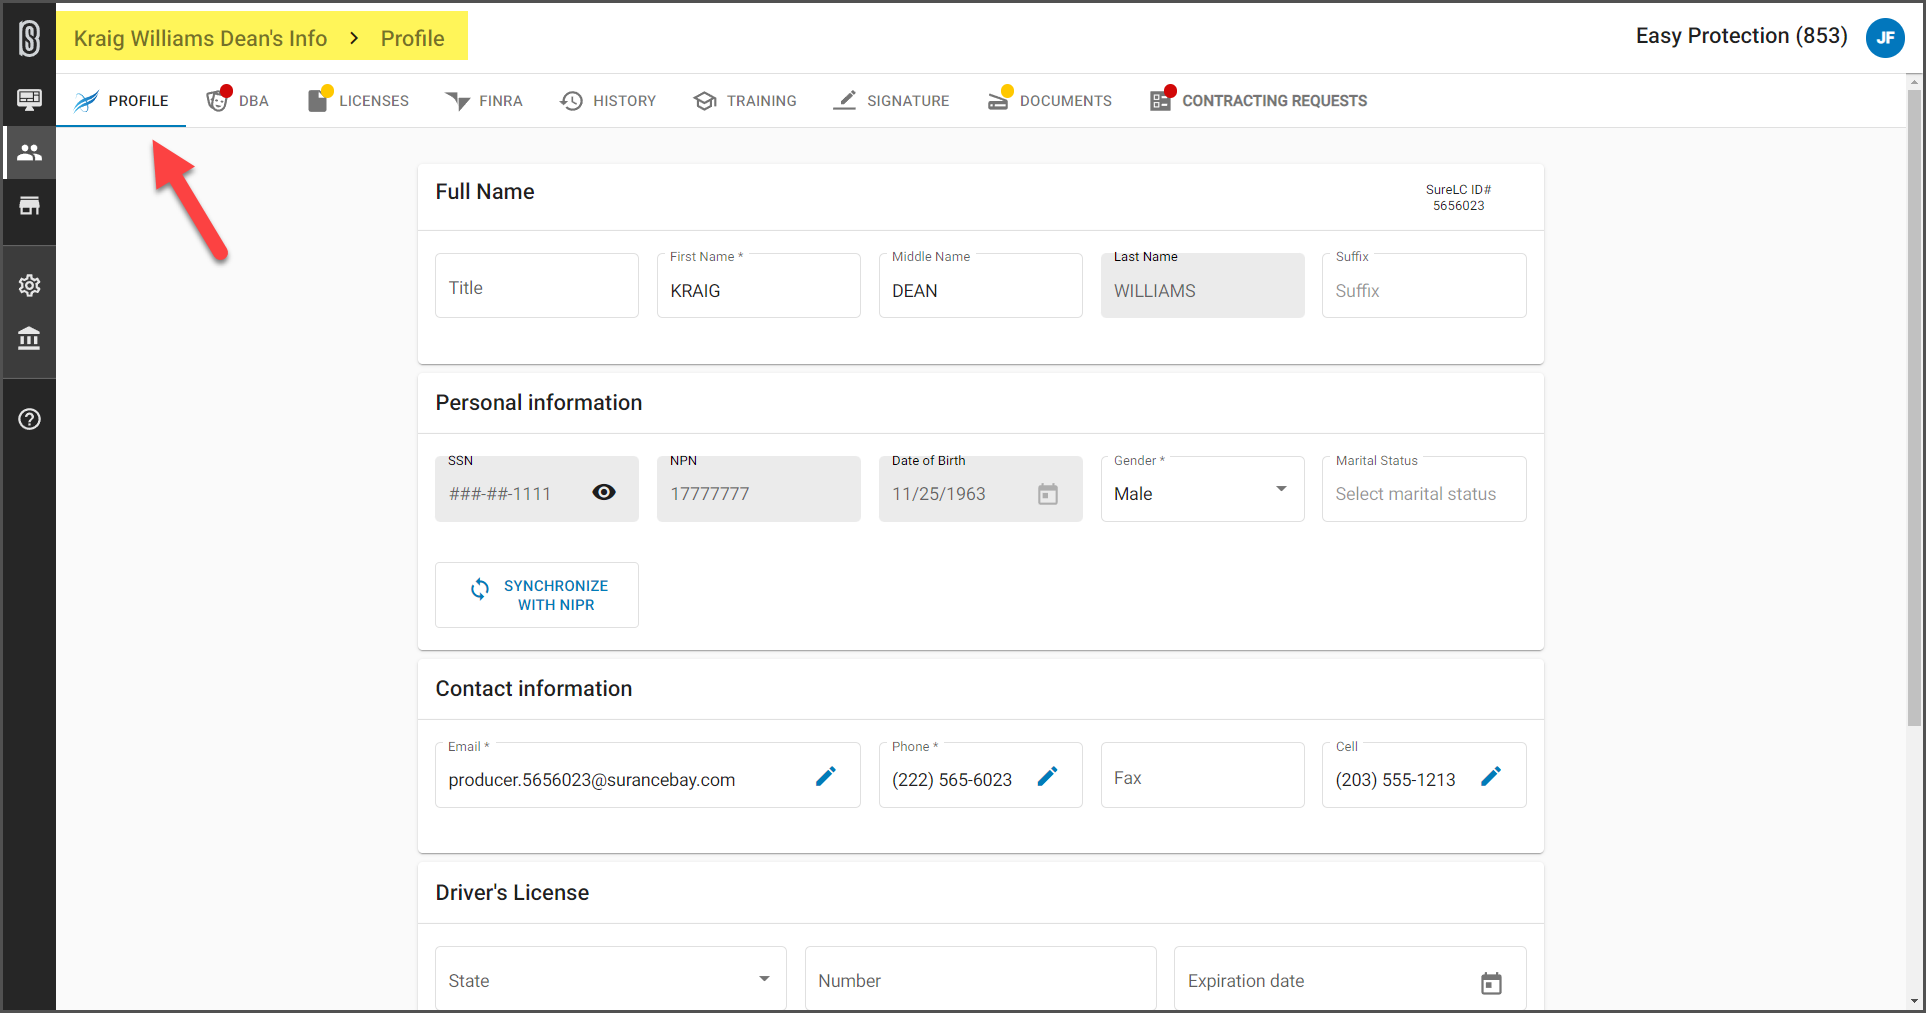
Task: Click the JF user avatar
Action: click(x=1885, y=38)
